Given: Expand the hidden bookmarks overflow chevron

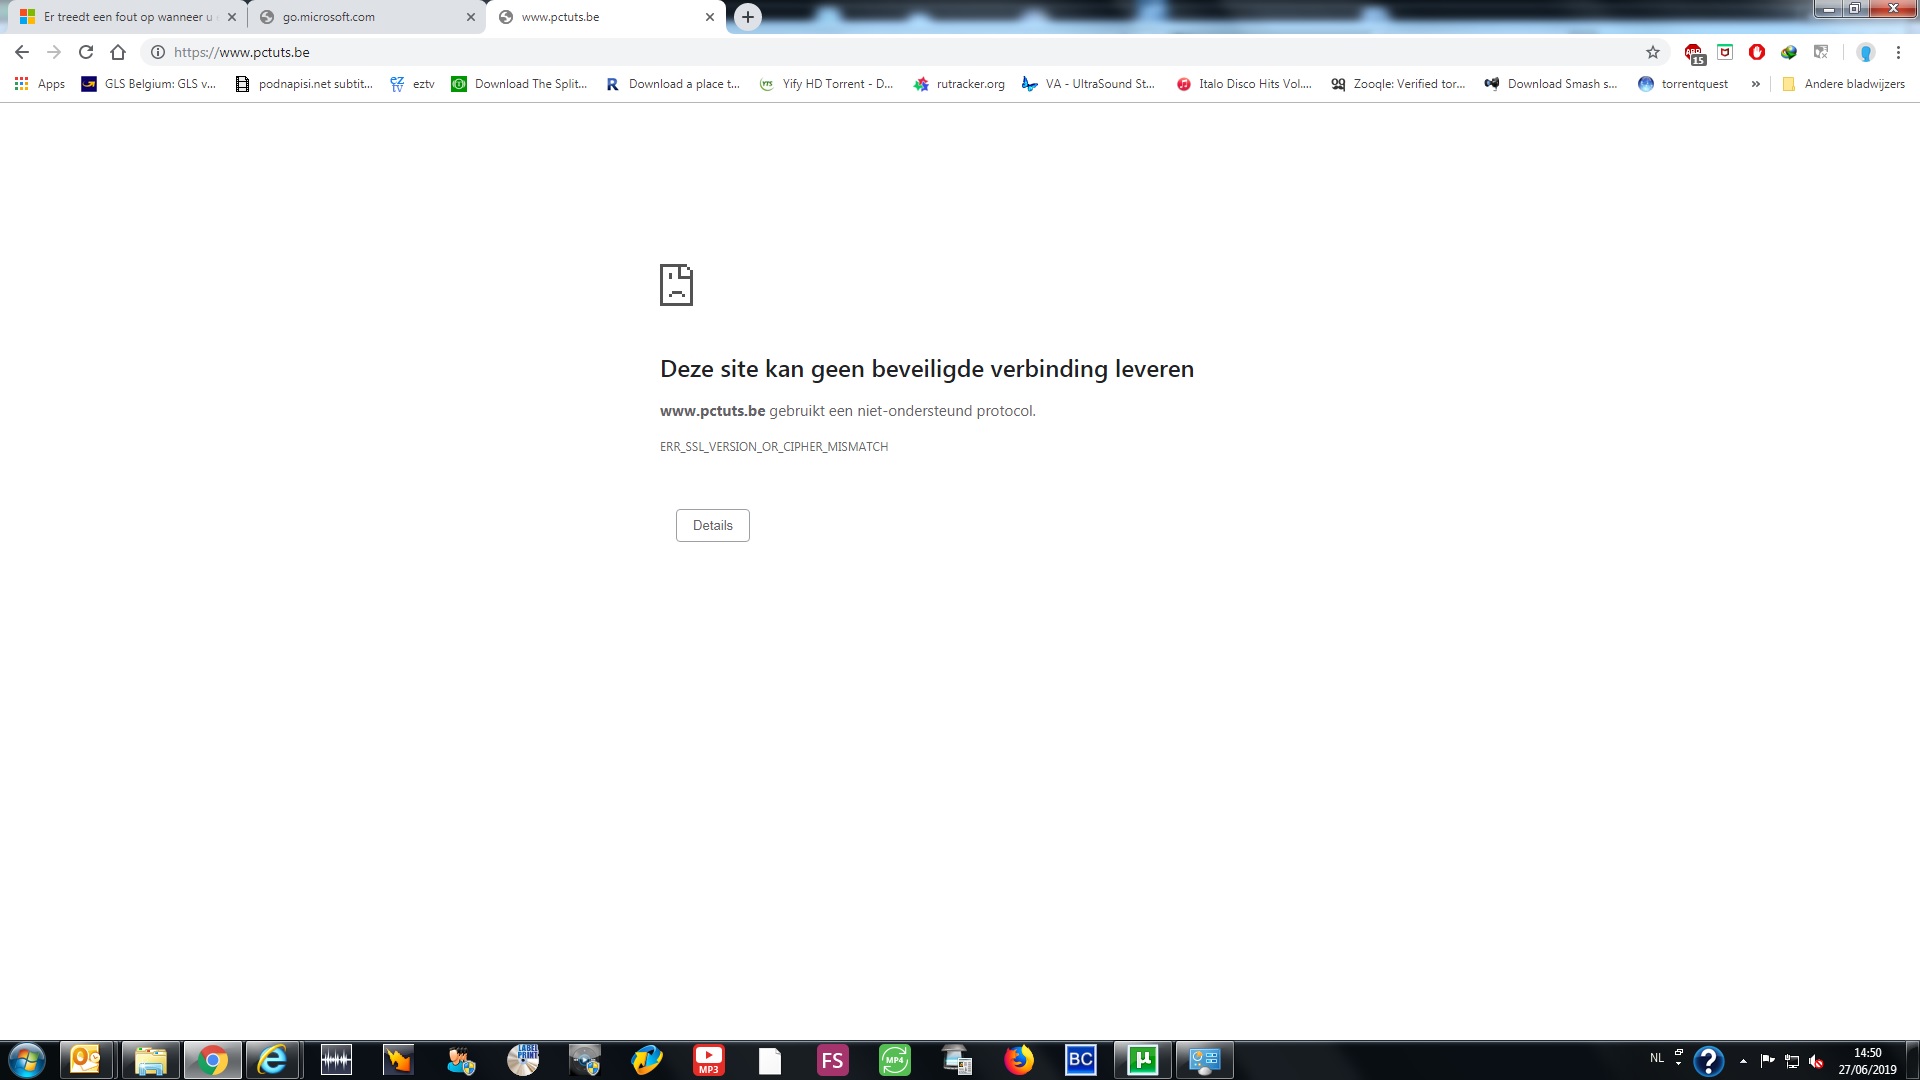Looking at the screenshot, I should [x=1755, y=84].
